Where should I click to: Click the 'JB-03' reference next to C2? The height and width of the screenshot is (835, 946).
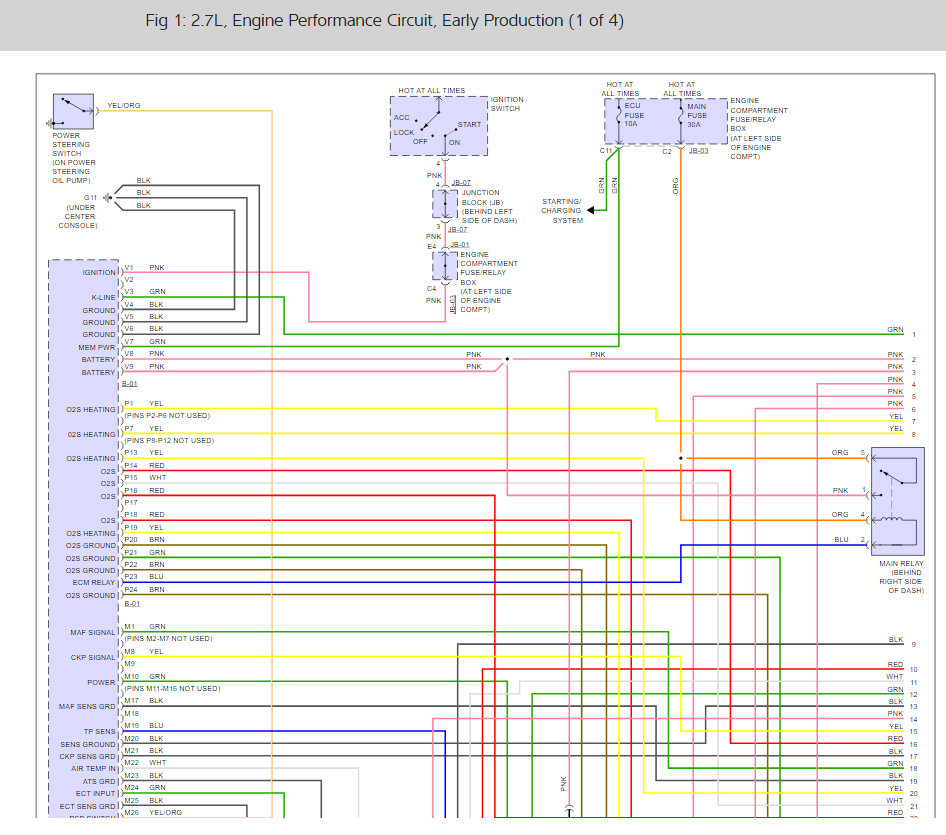(x=699, y=150)
